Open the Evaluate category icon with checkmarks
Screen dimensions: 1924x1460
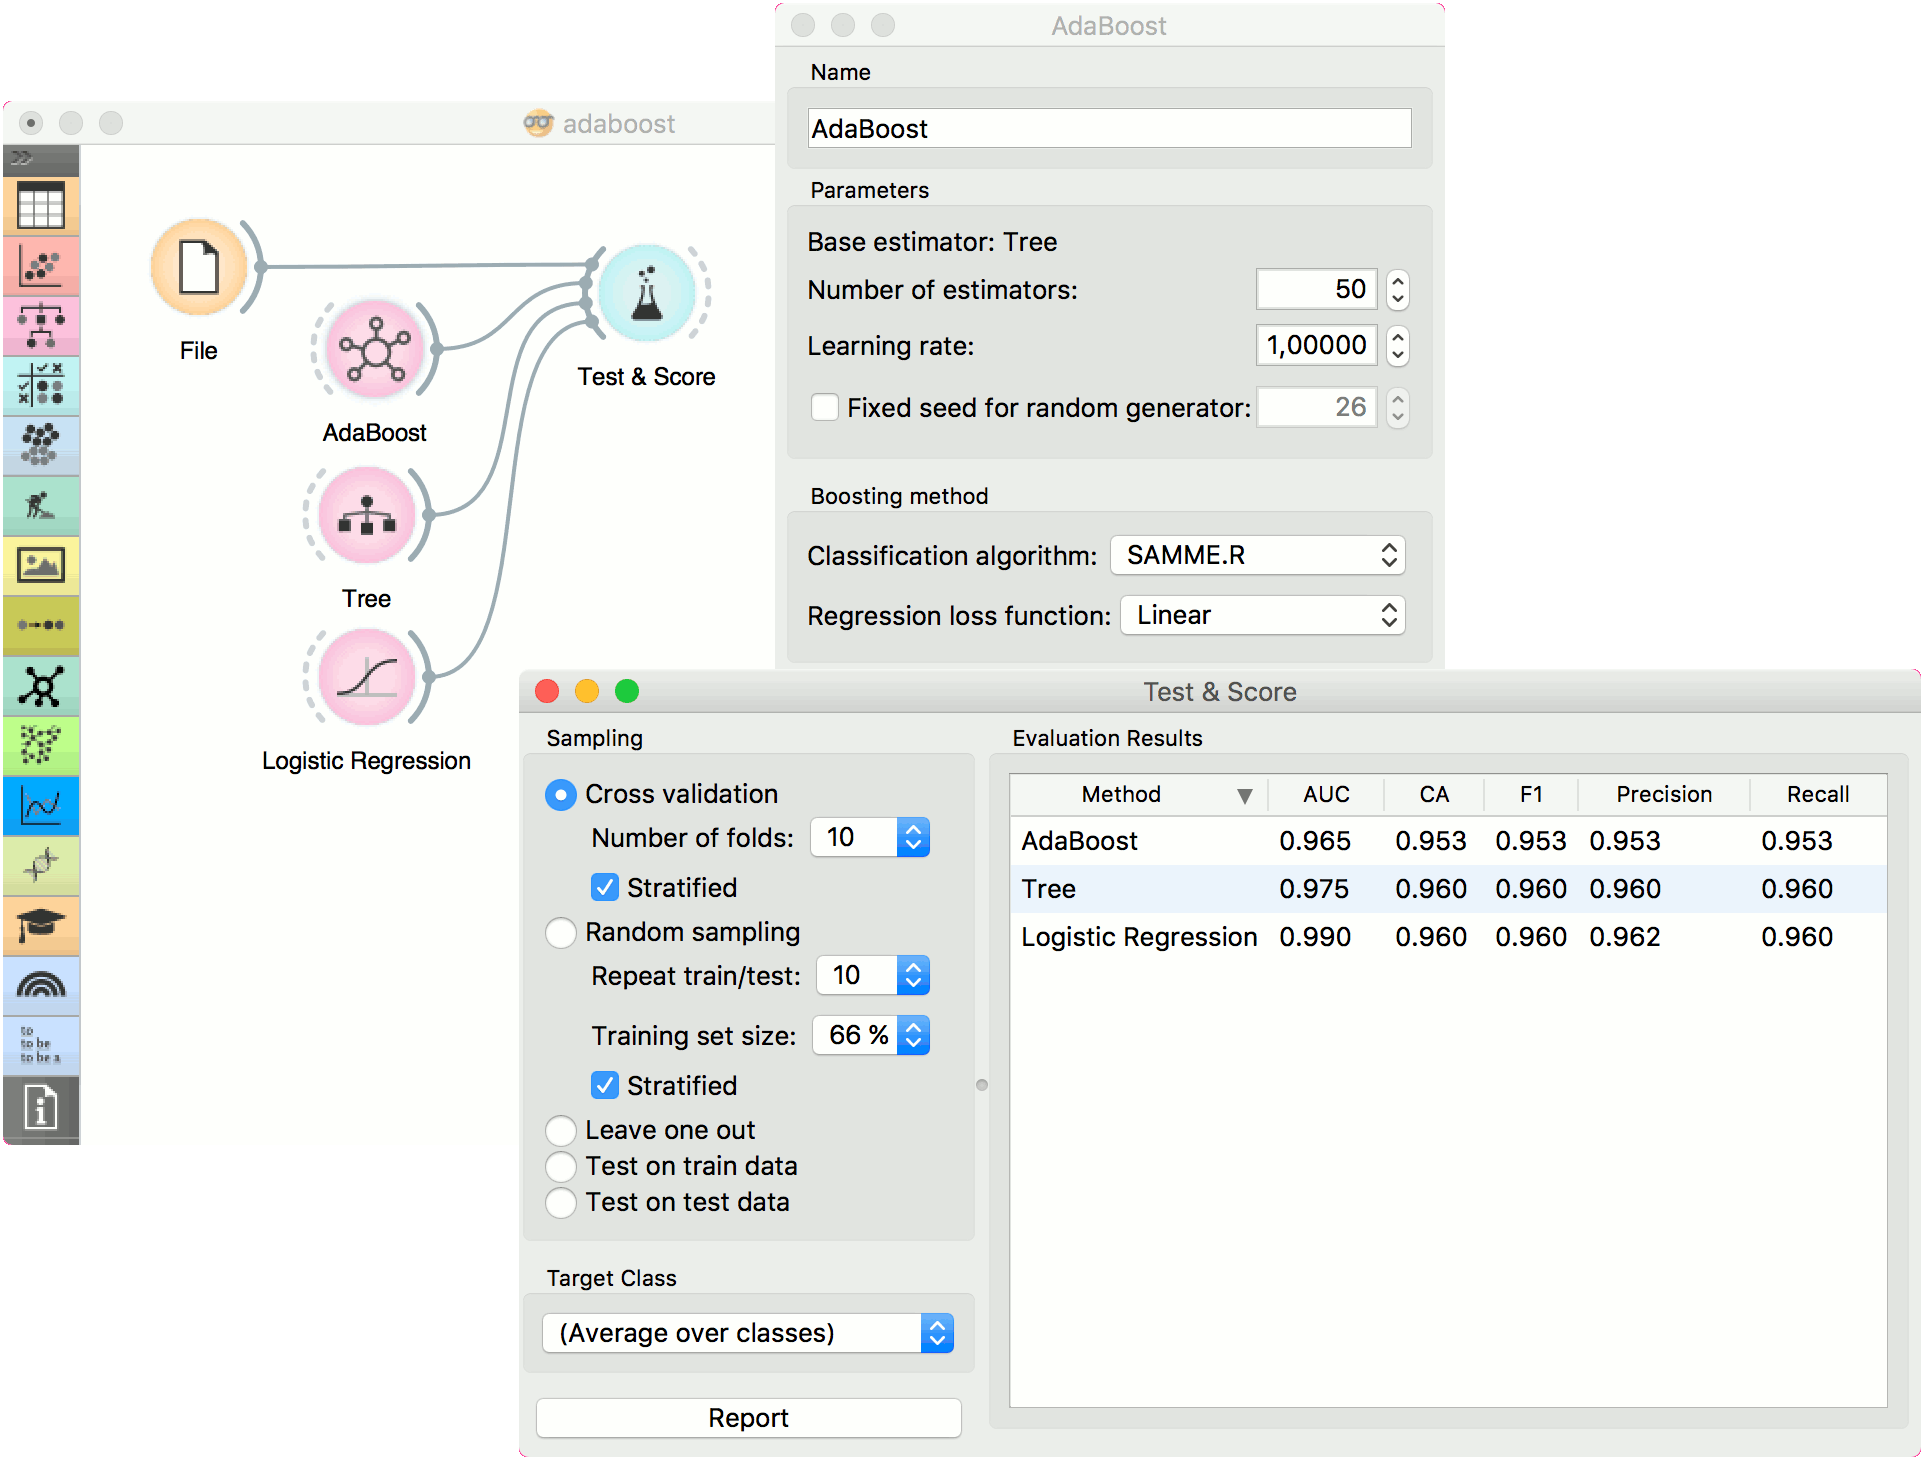[41, 386]
